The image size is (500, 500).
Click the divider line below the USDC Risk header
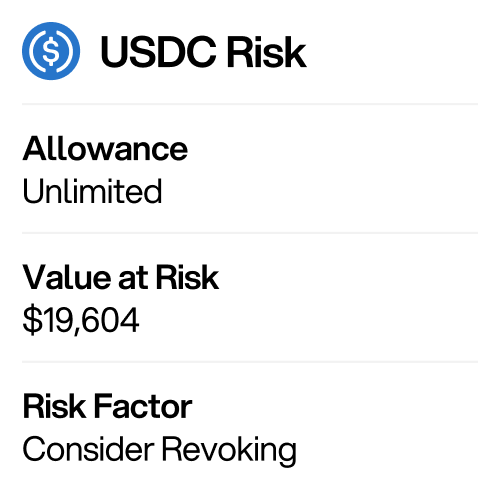[x=250, y=104]
